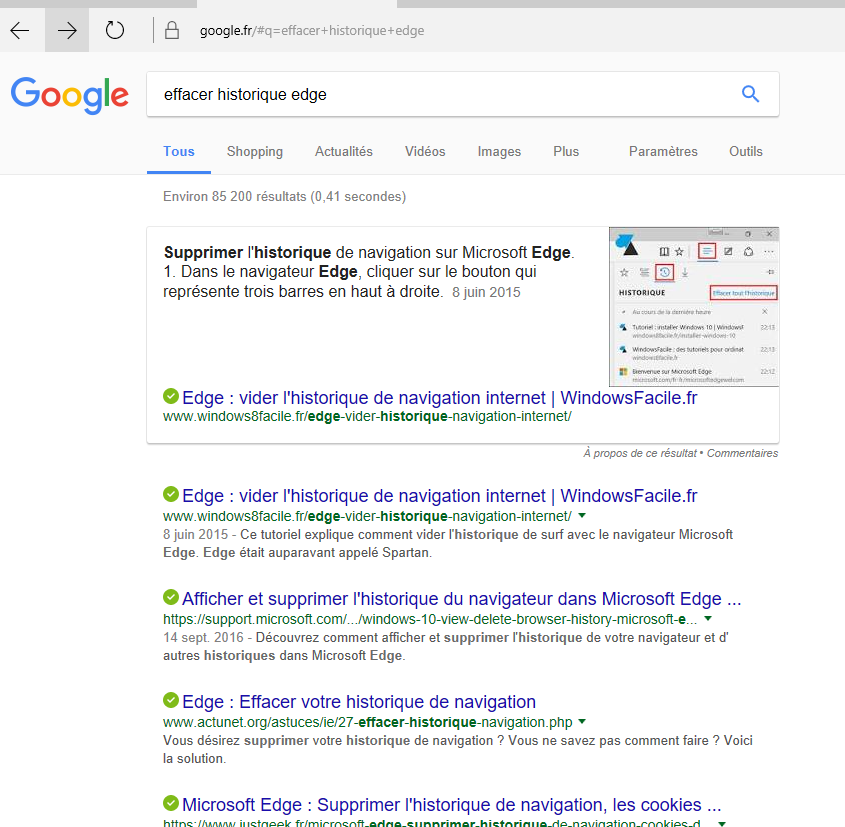This screenshot has width=845, height=827.
Task: Select the Tous tab
Action: coord(179,151)
